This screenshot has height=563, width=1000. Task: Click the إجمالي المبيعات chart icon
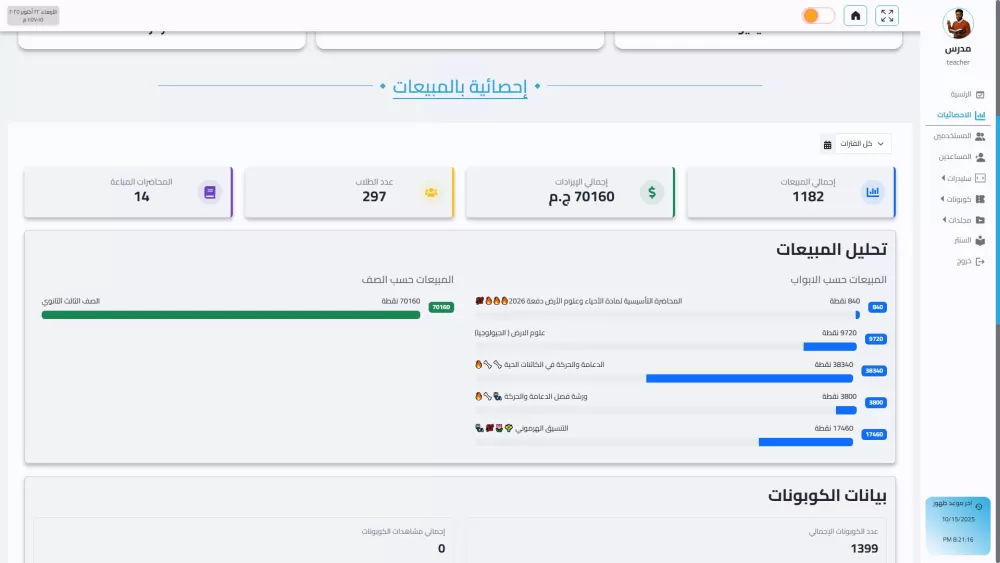[873, 192]
